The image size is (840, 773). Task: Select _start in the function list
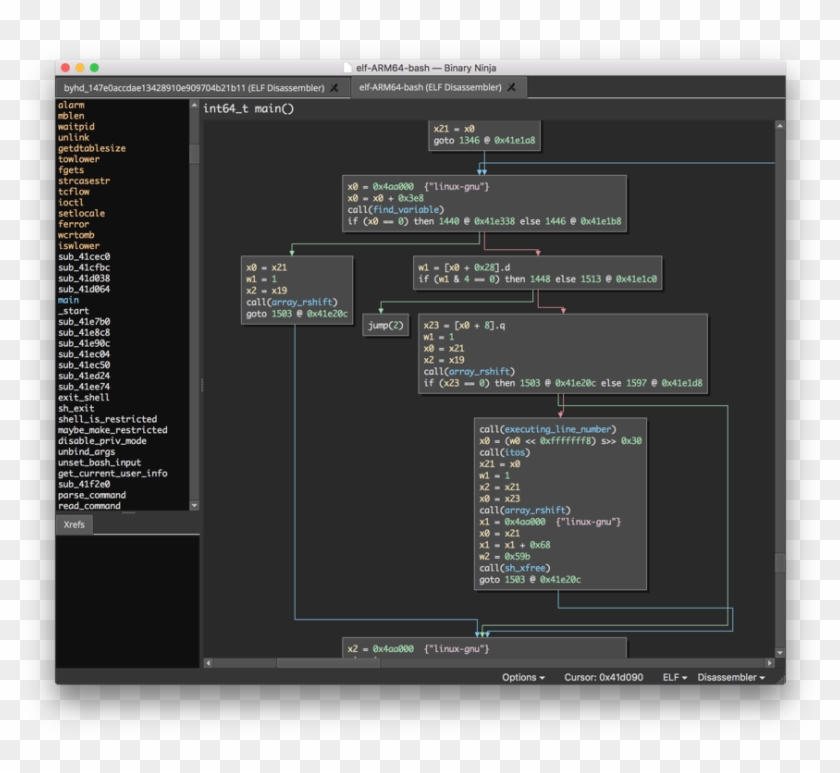tap(73, 311)
